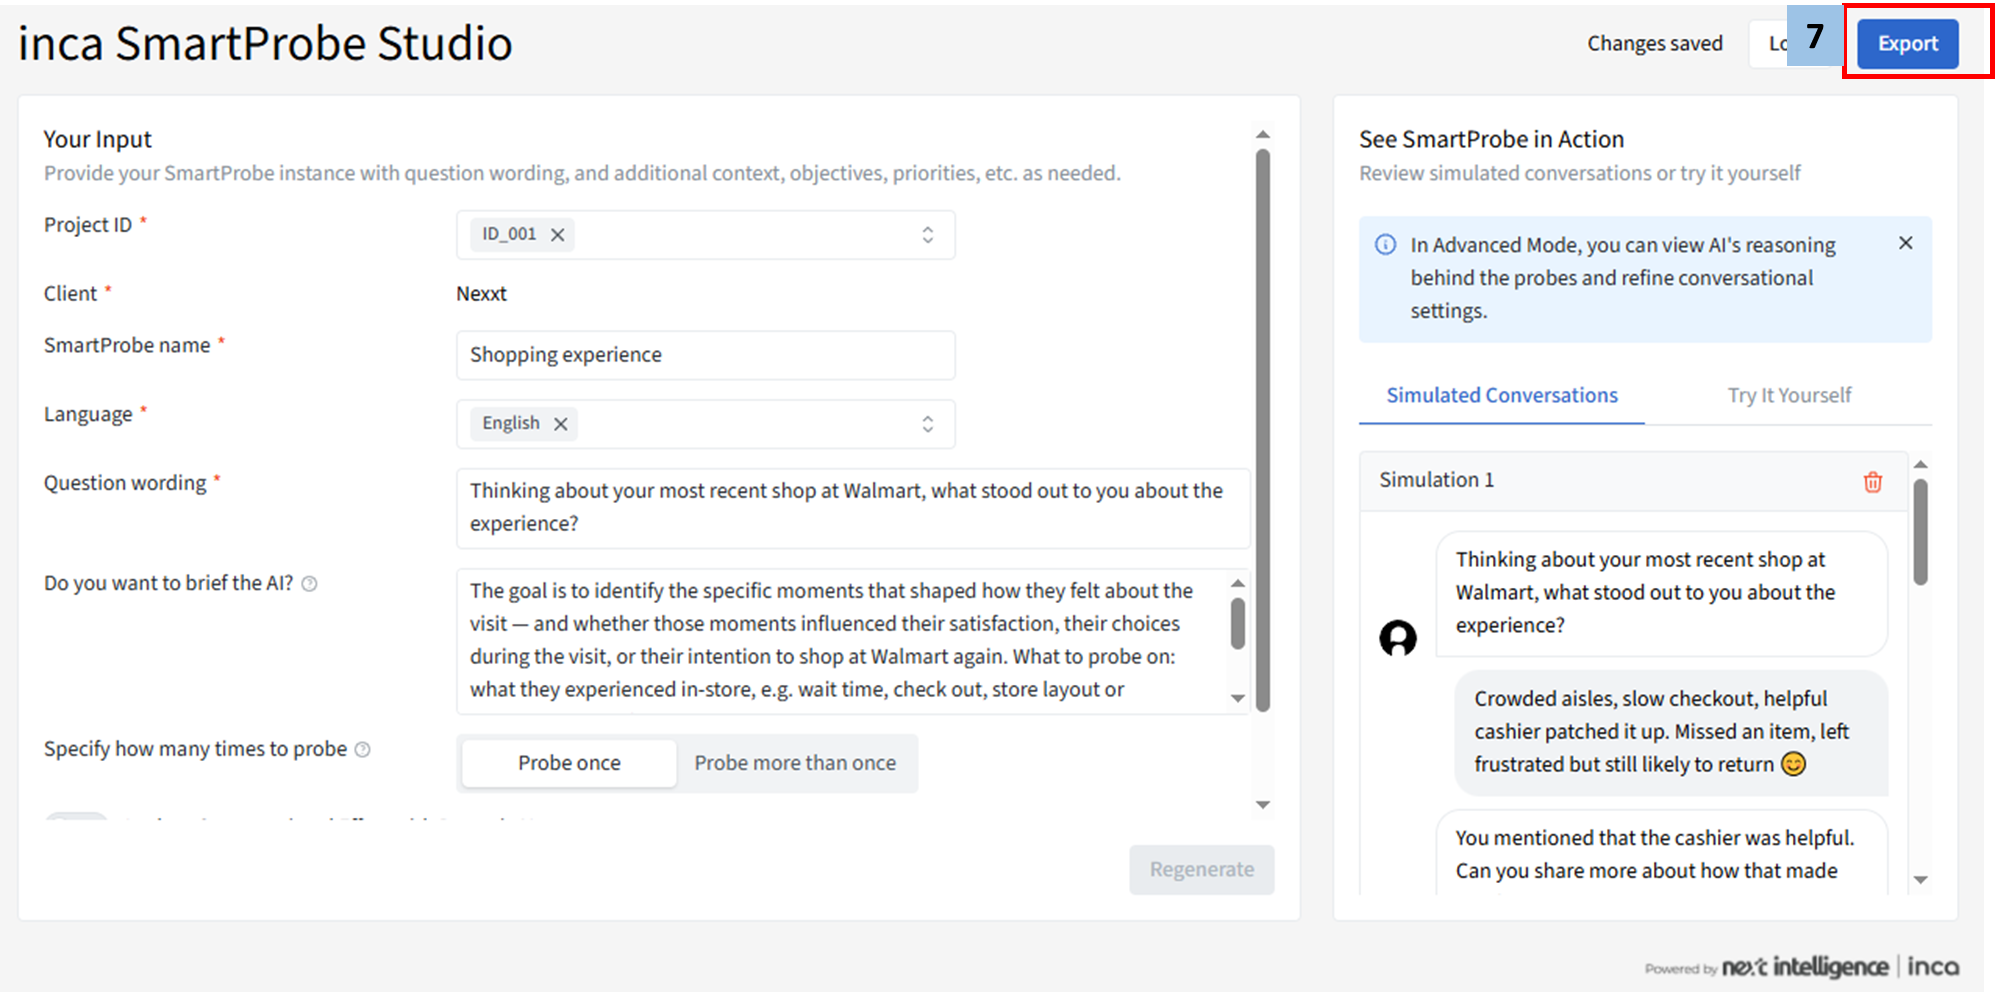
Task: Click the SmartProbe name input field
Action: click(x=705, y=355)
